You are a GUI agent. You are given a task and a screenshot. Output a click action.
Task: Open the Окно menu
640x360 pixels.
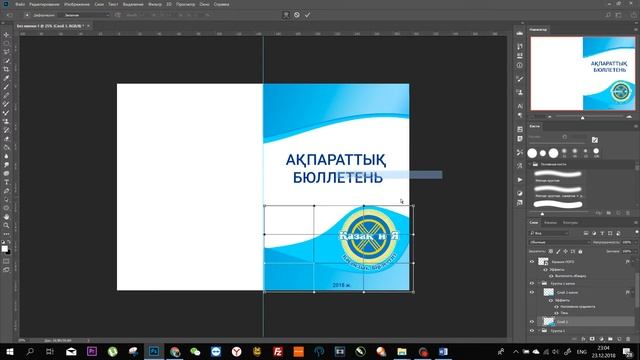tap(204, 4)
